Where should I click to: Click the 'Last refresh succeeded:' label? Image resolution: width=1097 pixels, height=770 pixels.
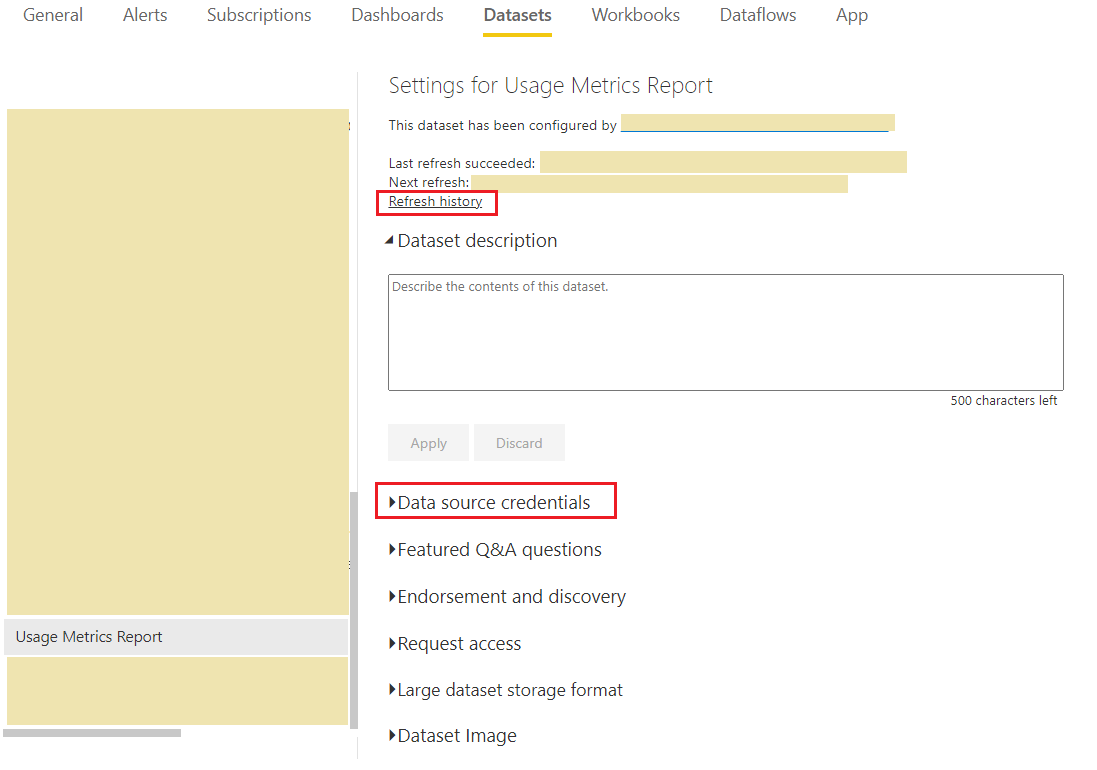(462, 163)
